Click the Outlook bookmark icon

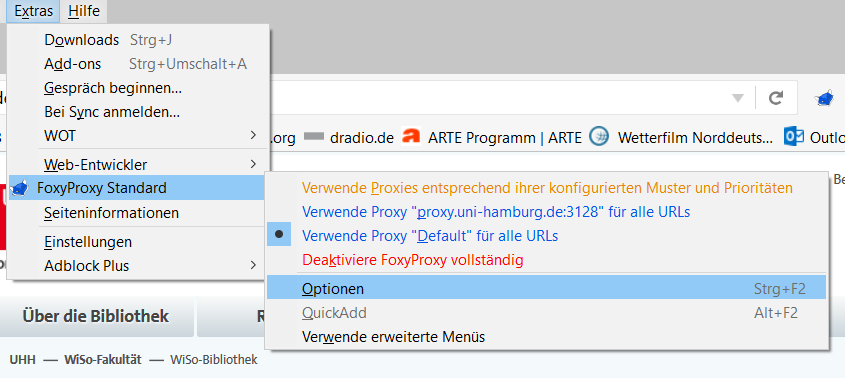coord(794,137)
